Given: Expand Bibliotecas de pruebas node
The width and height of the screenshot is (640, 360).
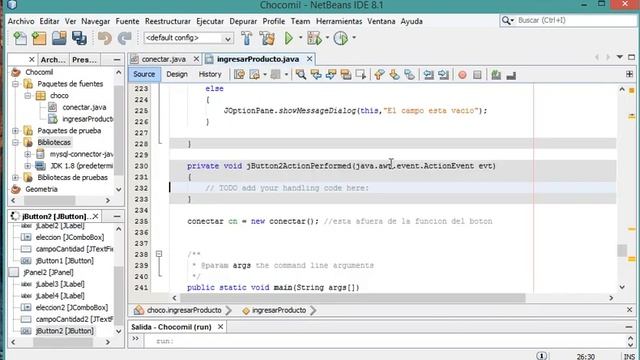Looking at the screenshot, I should pyautogui.click(x=15, y=178).
